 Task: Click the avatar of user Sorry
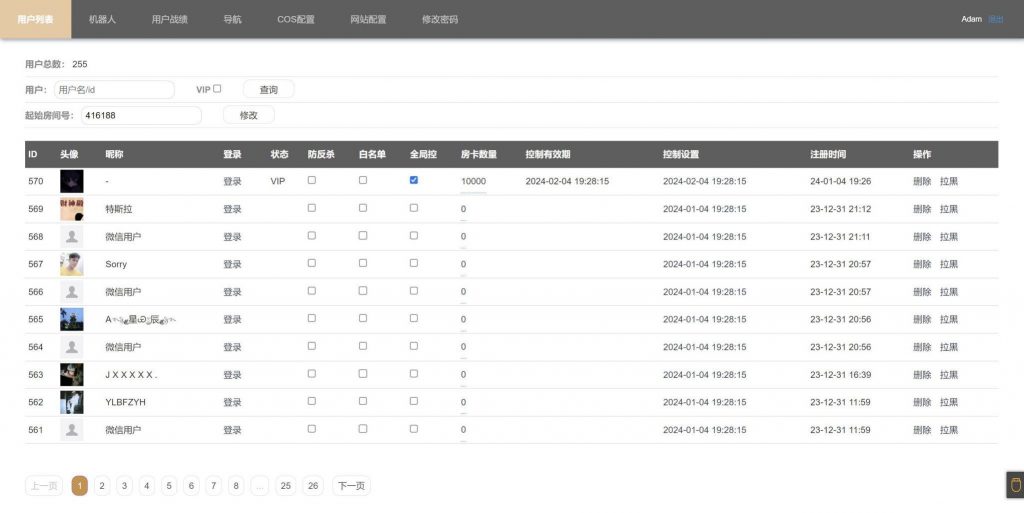pos(71,264)
